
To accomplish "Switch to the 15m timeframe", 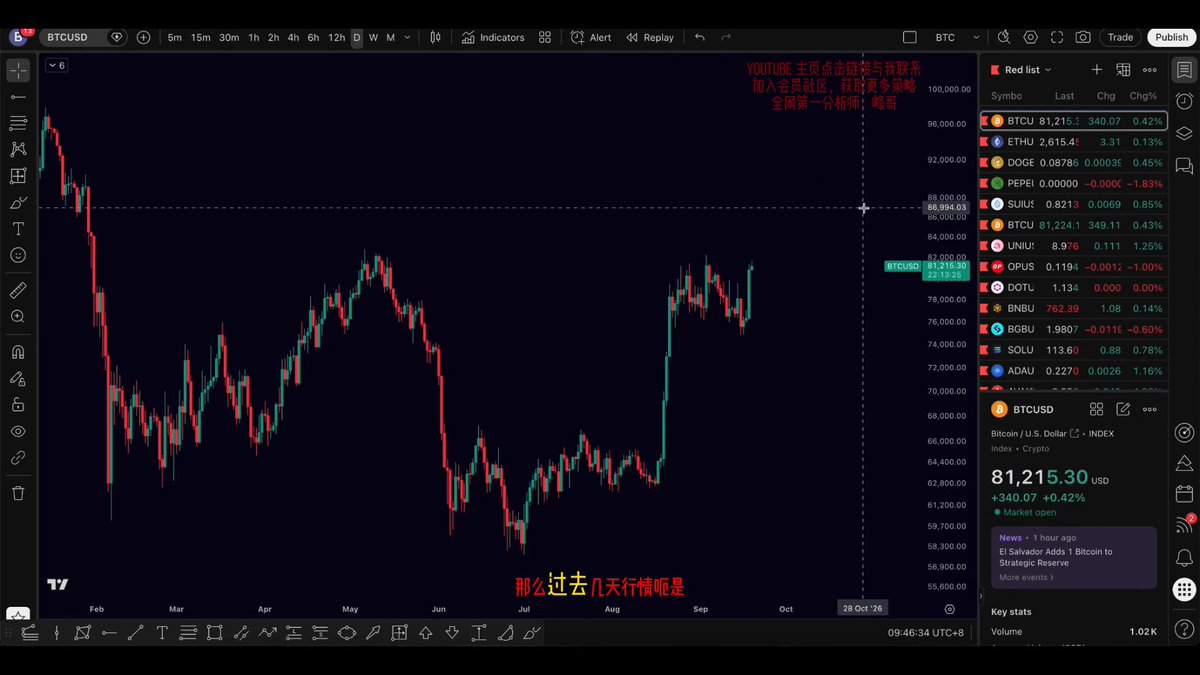I will (x=201, y=37).
